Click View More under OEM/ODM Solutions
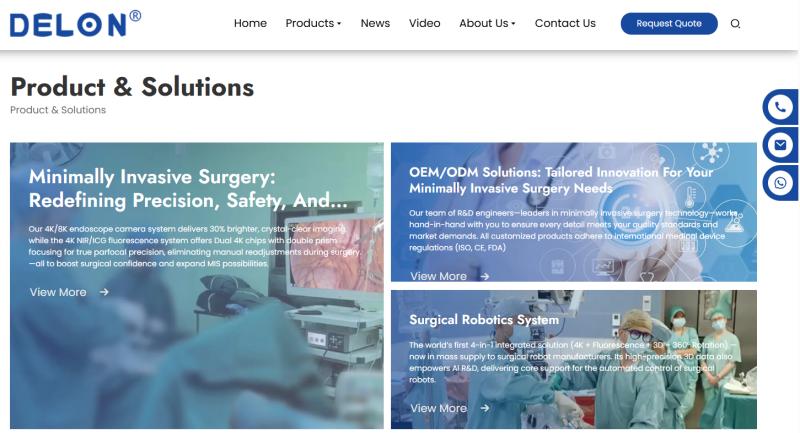This screenshot has height=433, width=800. coord(438,276)
